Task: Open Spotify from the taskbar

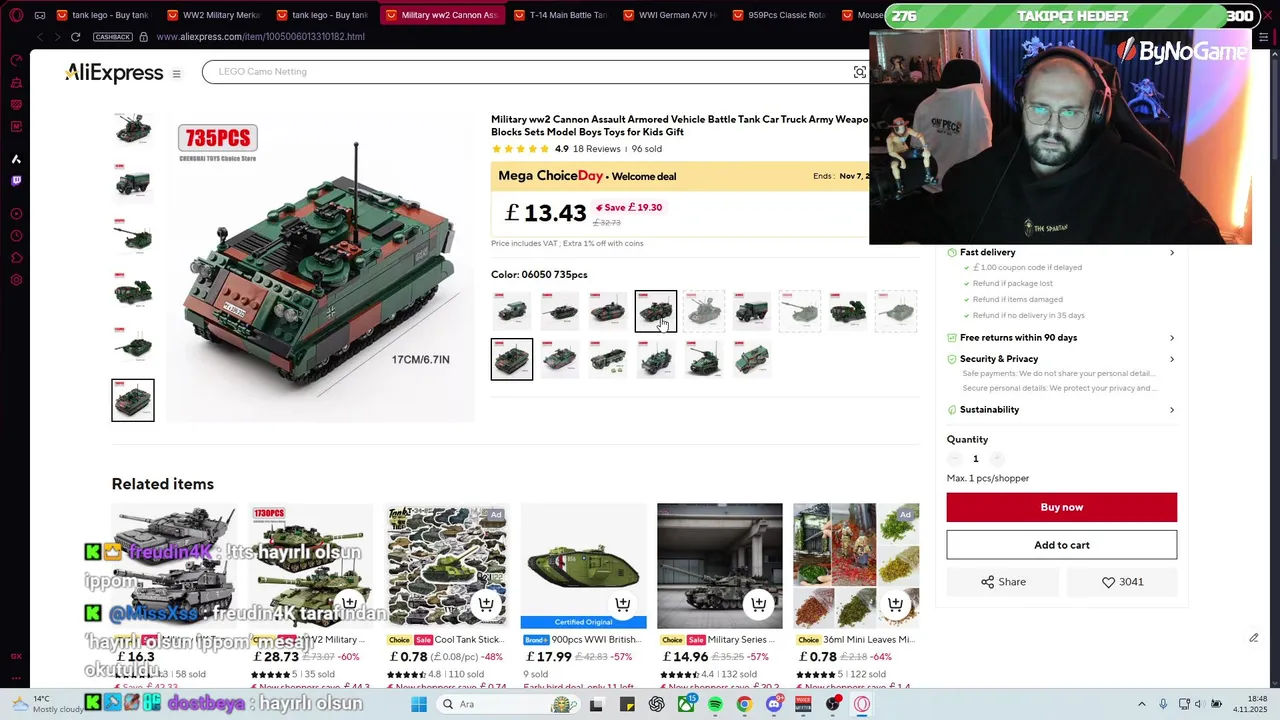Action: point(715,704)
